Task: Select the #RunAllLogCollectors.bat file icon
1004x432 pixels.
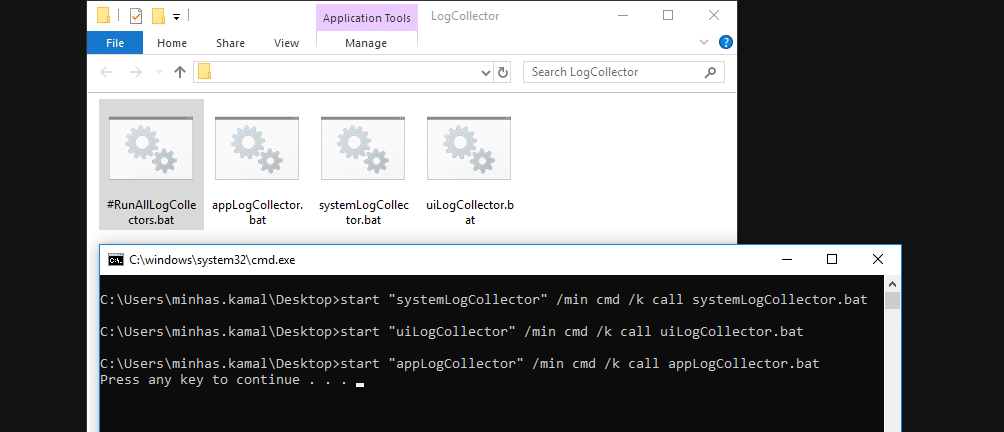Action: click(151, 148)
